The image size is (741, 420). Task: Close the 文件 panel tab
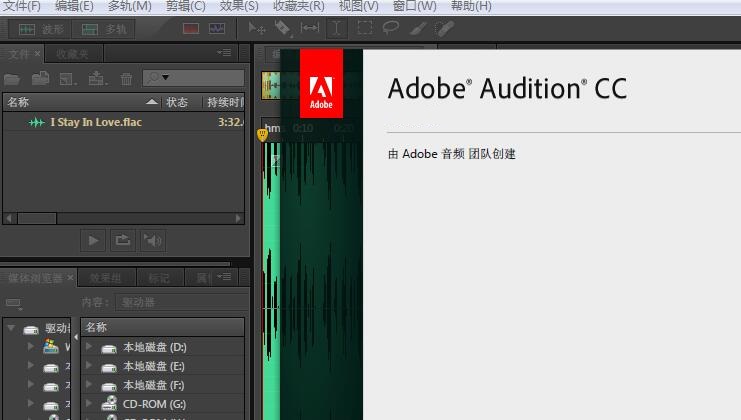pyautogui.click(x=37, y=53)
